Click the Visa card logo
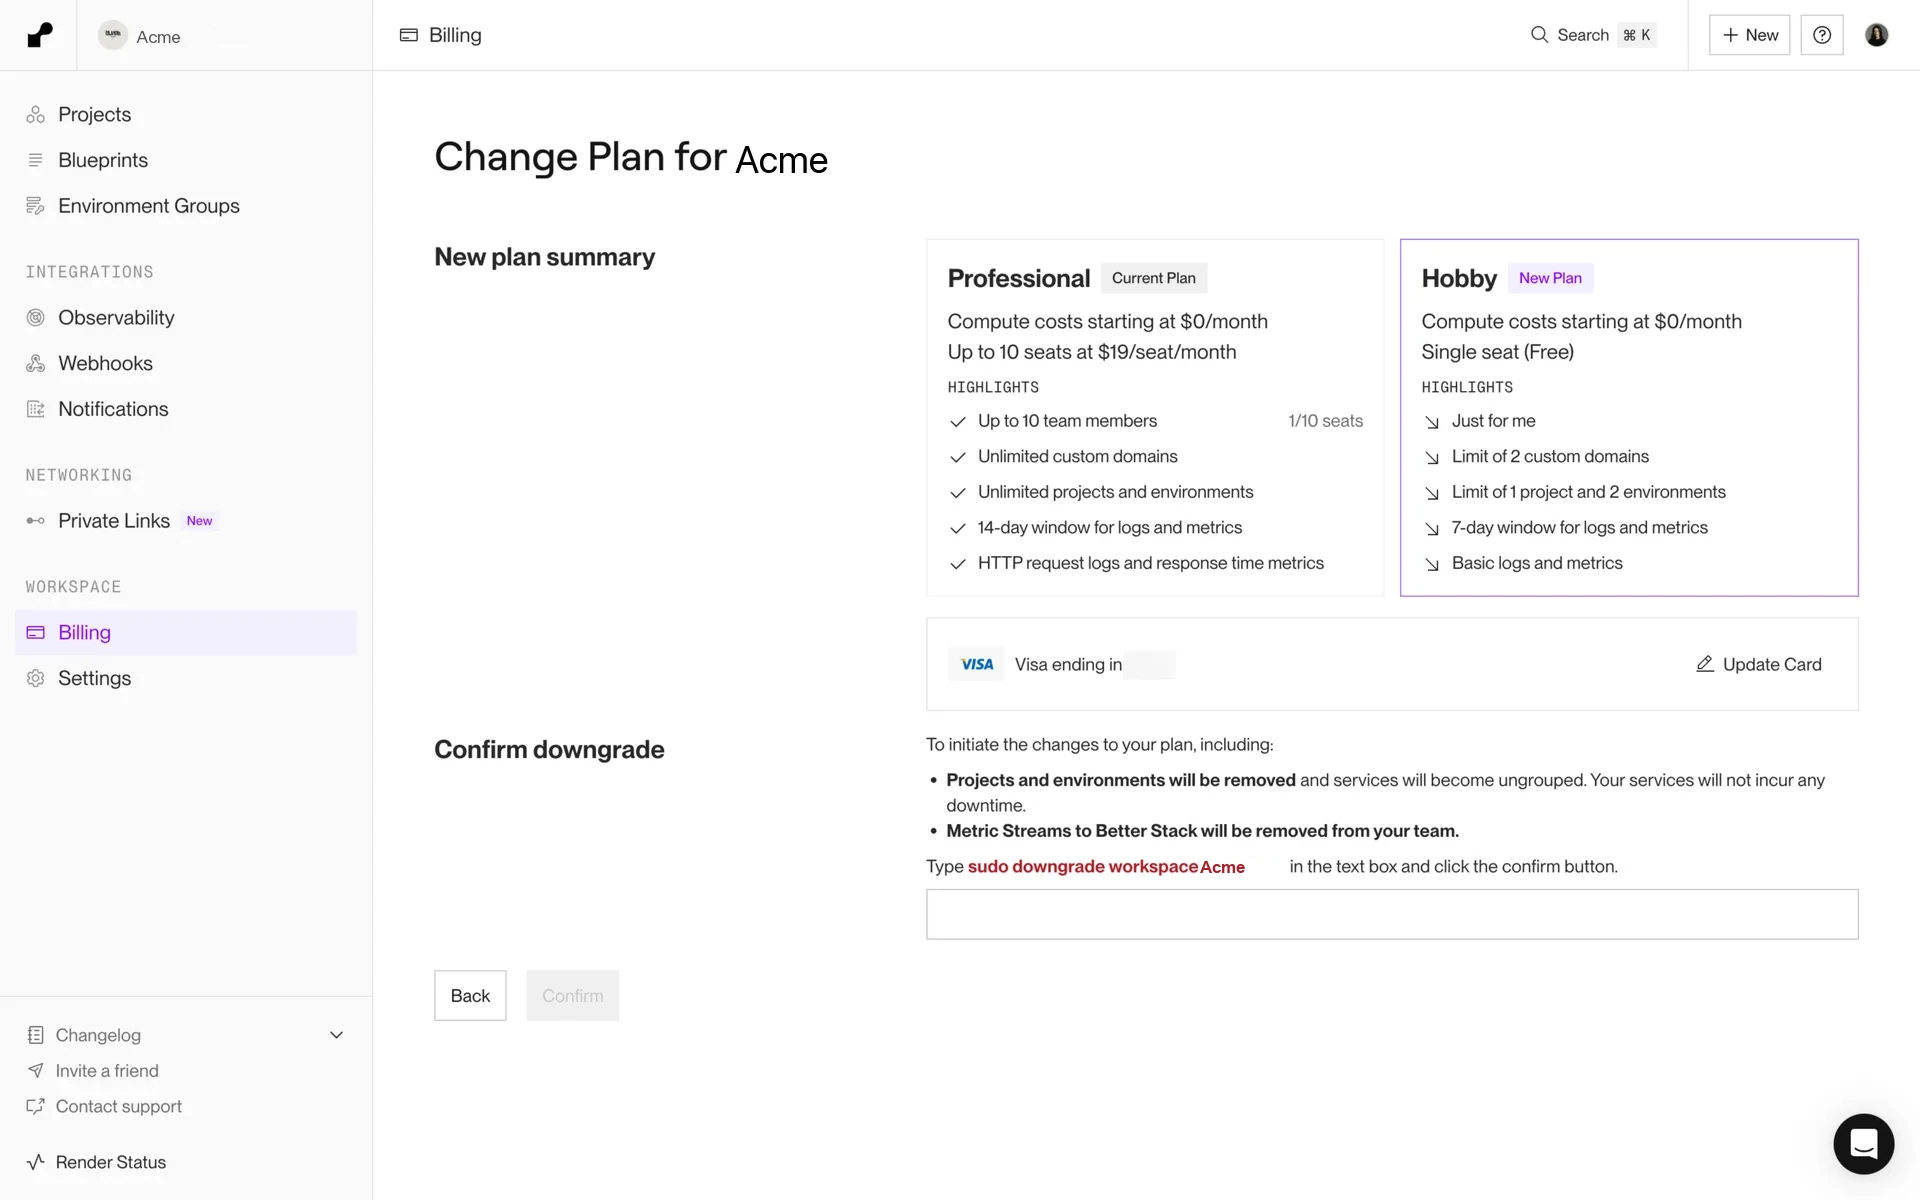 [976, 665]
